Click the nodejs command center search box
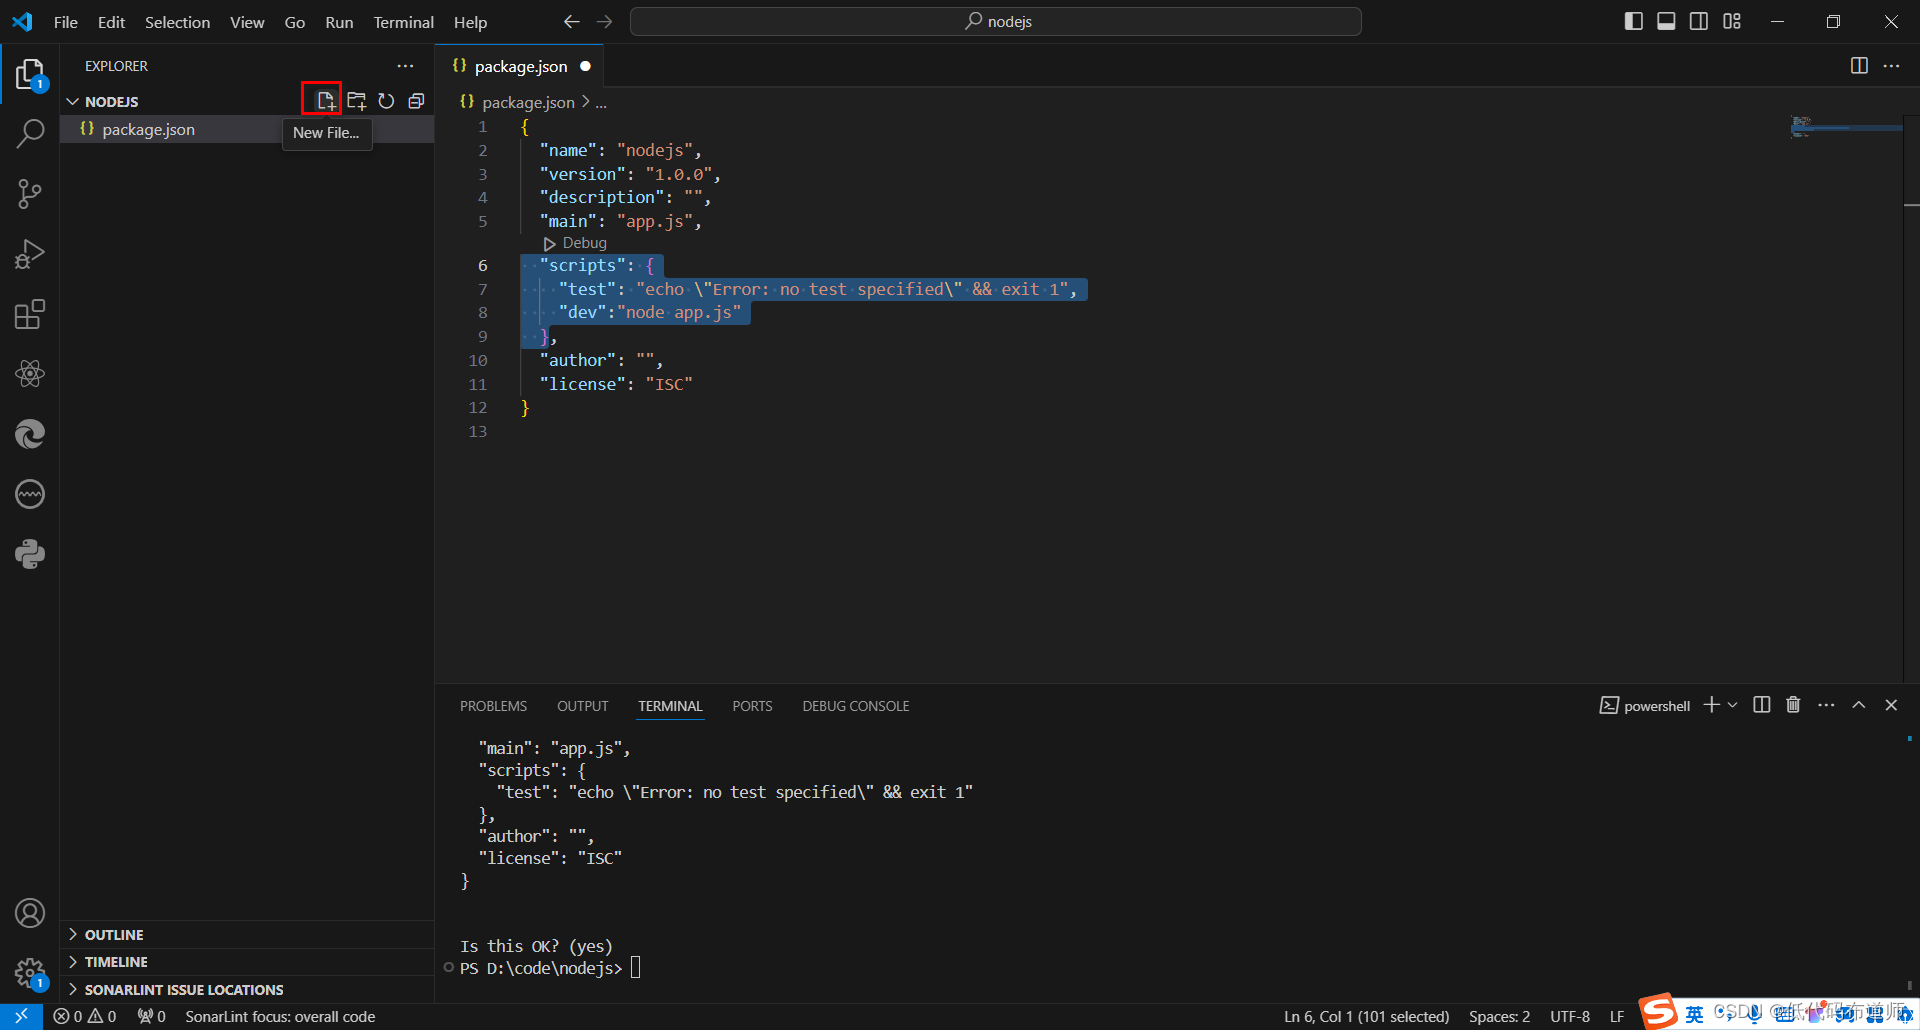This screenshot has width=1920, height=1030. (995, 22)
